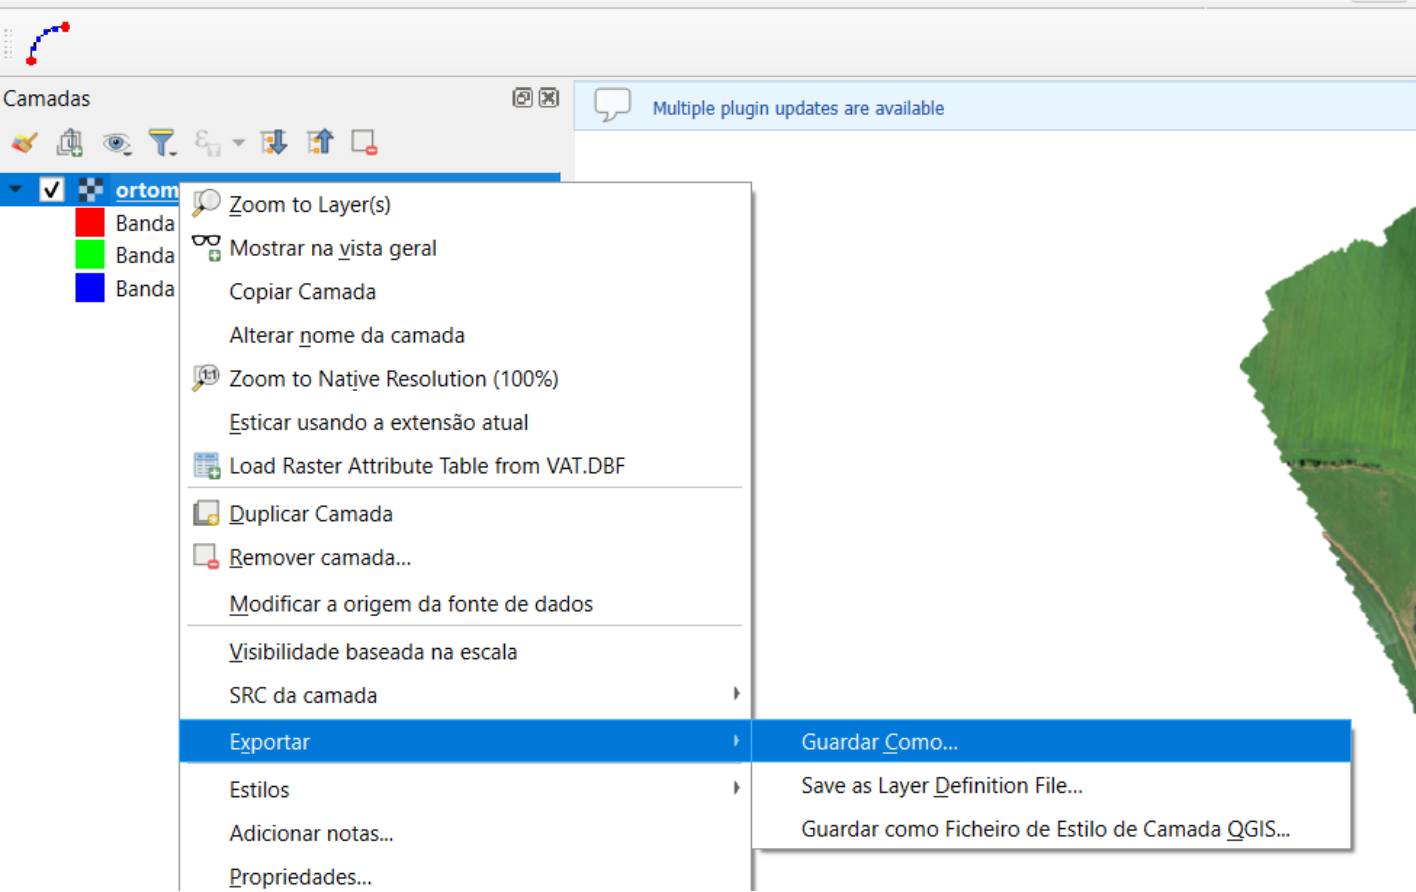Uncheck the ortom layer visibility checkbox
Viewport: 1416px width, 892px height.
tap(52, 189)
